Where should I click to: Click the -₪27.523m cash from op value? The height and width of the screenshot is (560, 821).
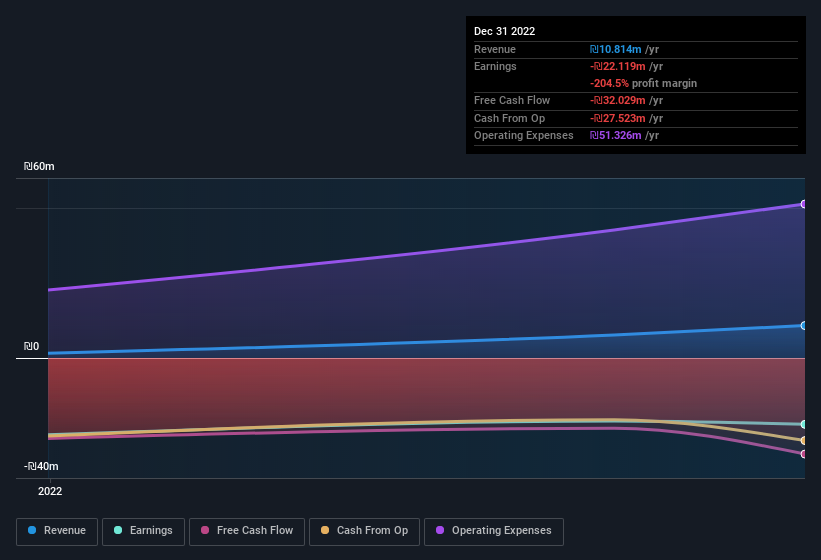[x=617, y=118]
